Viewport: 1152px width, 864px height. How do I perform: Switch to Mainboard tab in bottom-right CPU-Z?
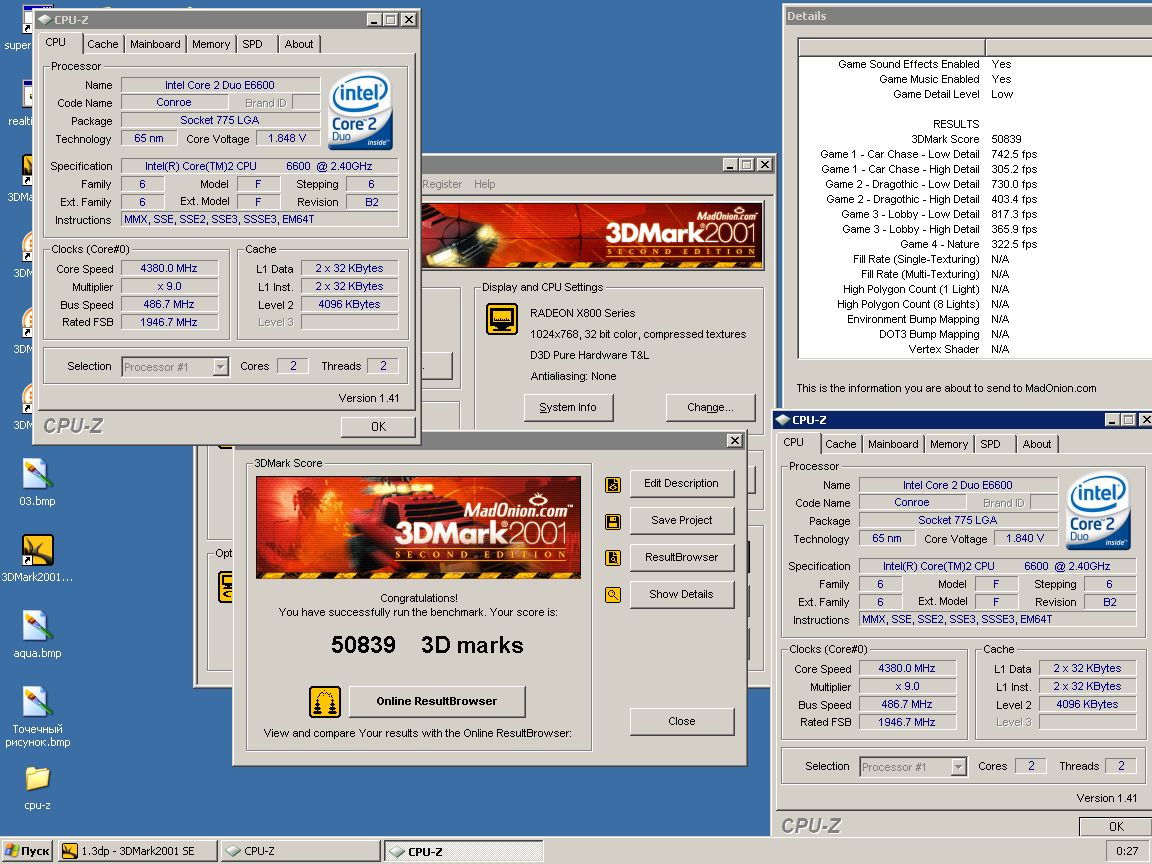(893, 444)
